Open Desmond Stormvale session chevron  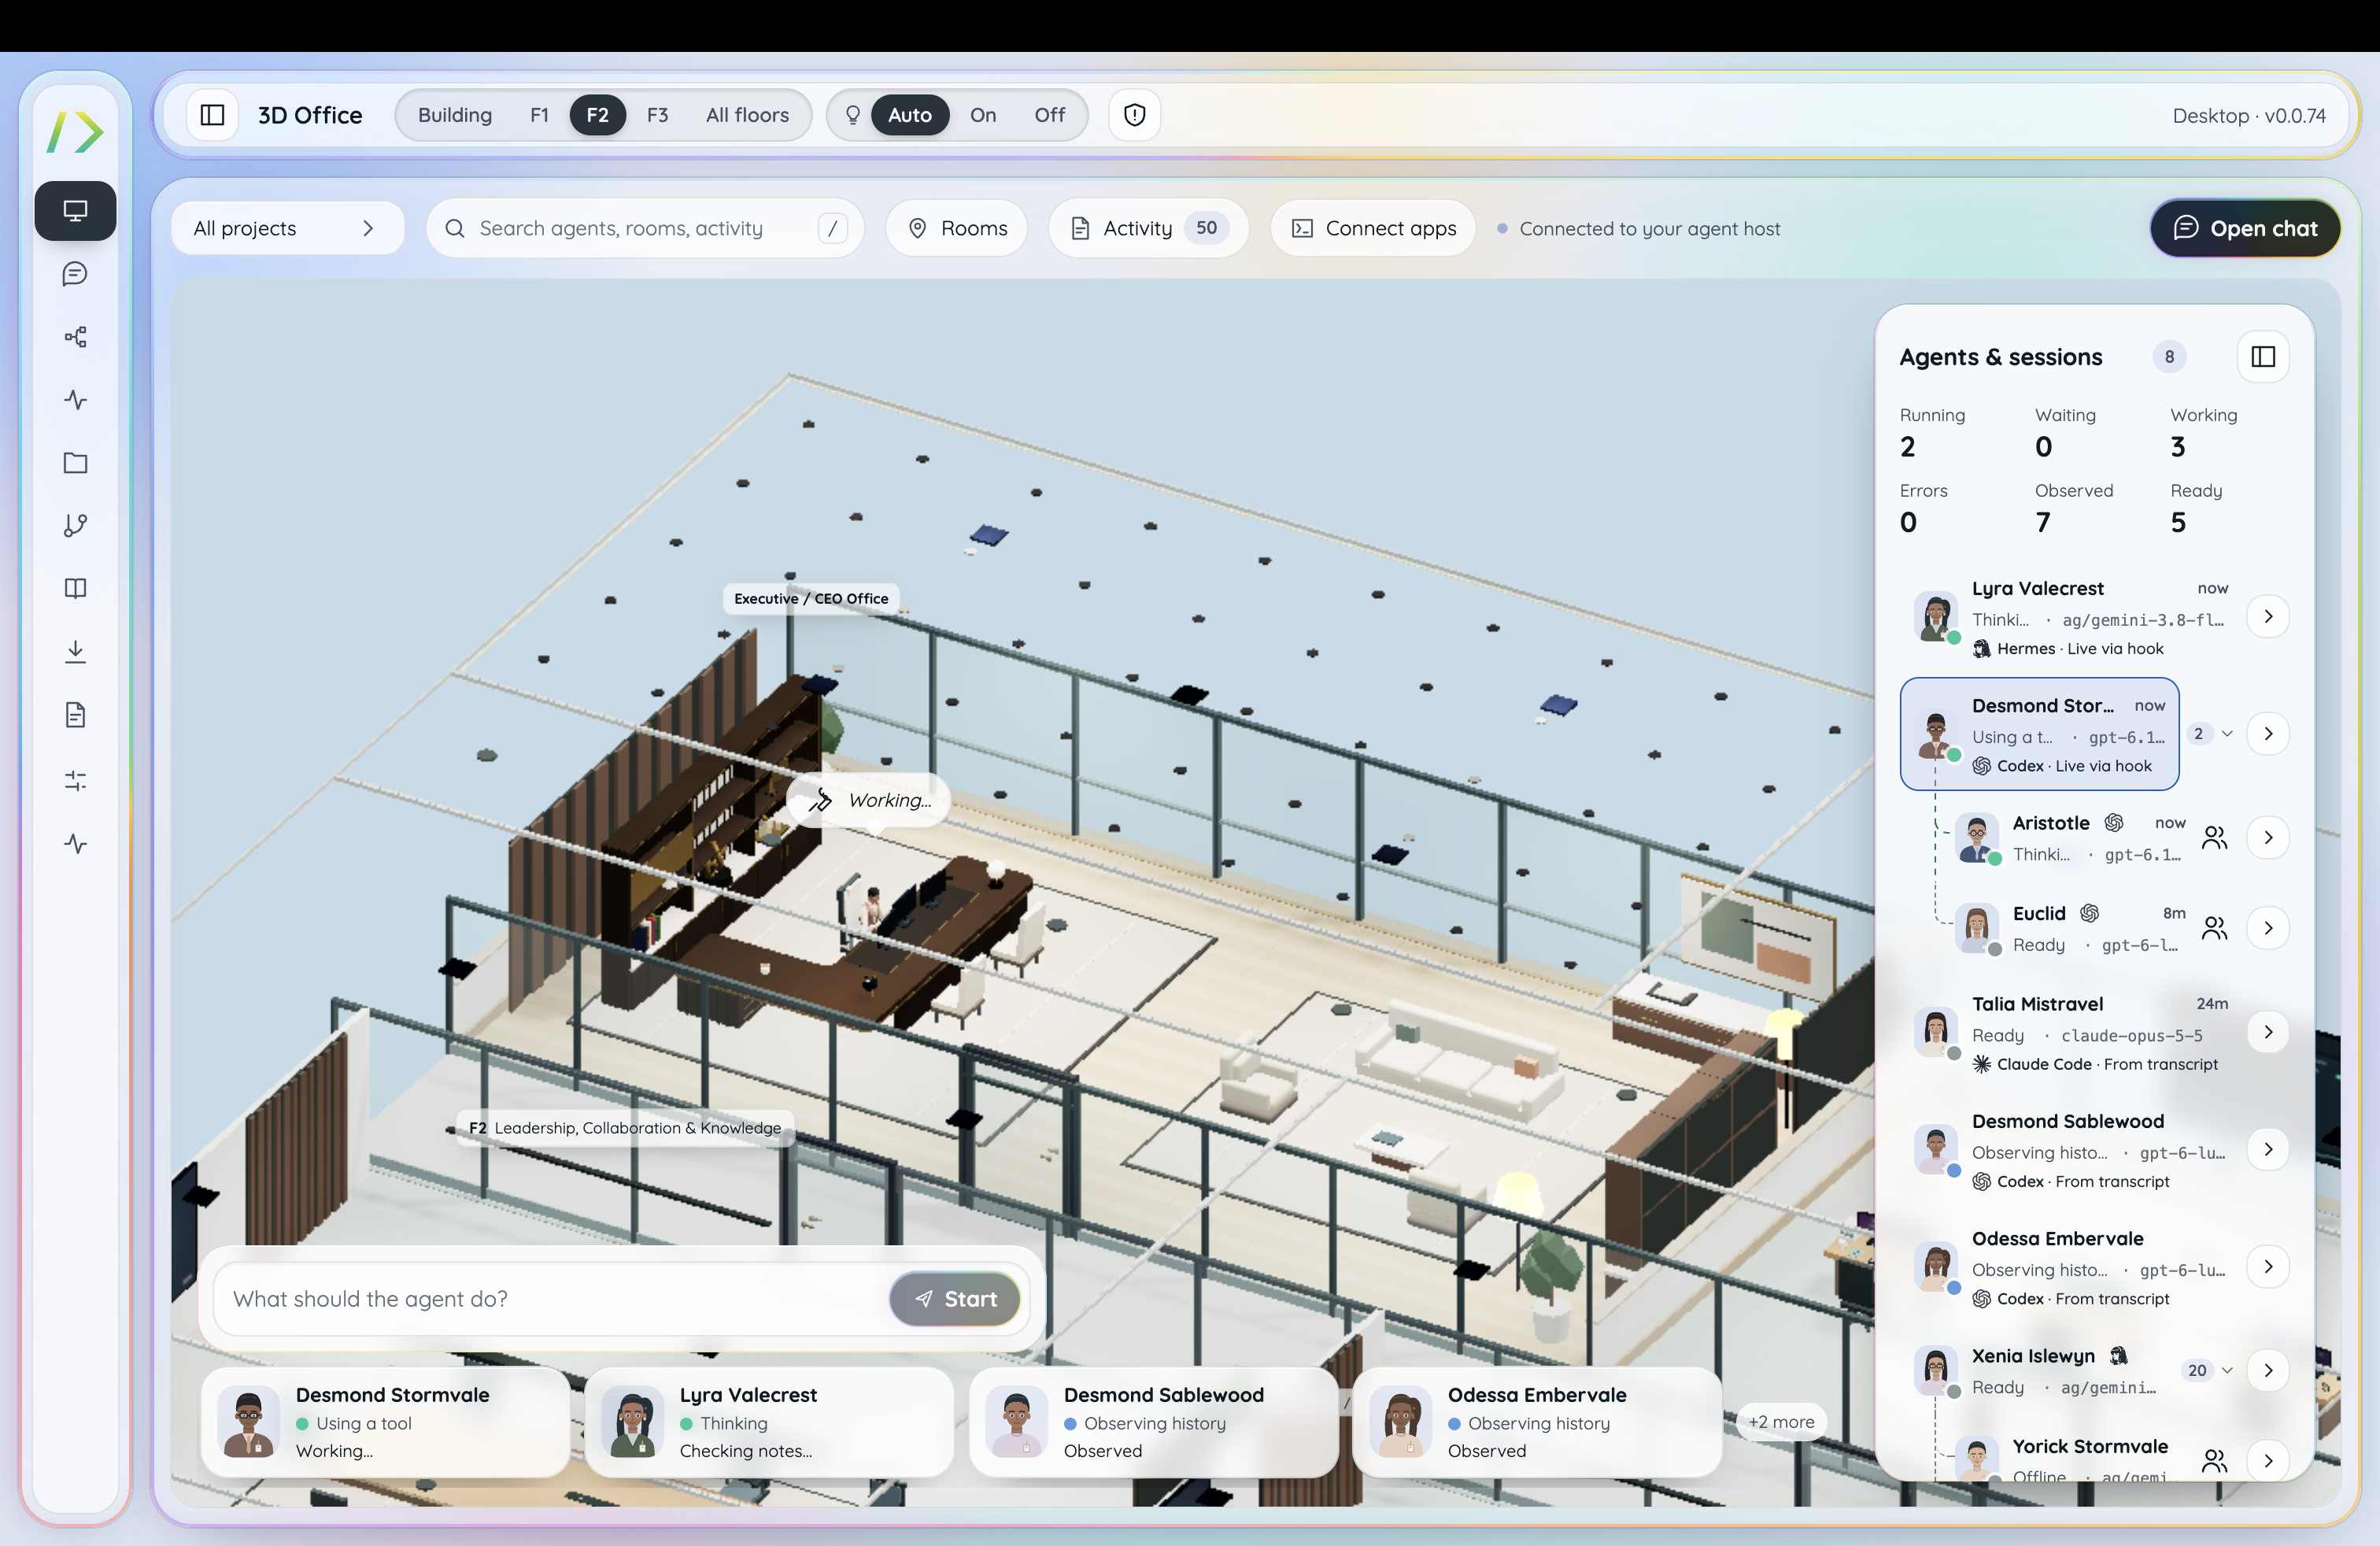coord(2268,734)
